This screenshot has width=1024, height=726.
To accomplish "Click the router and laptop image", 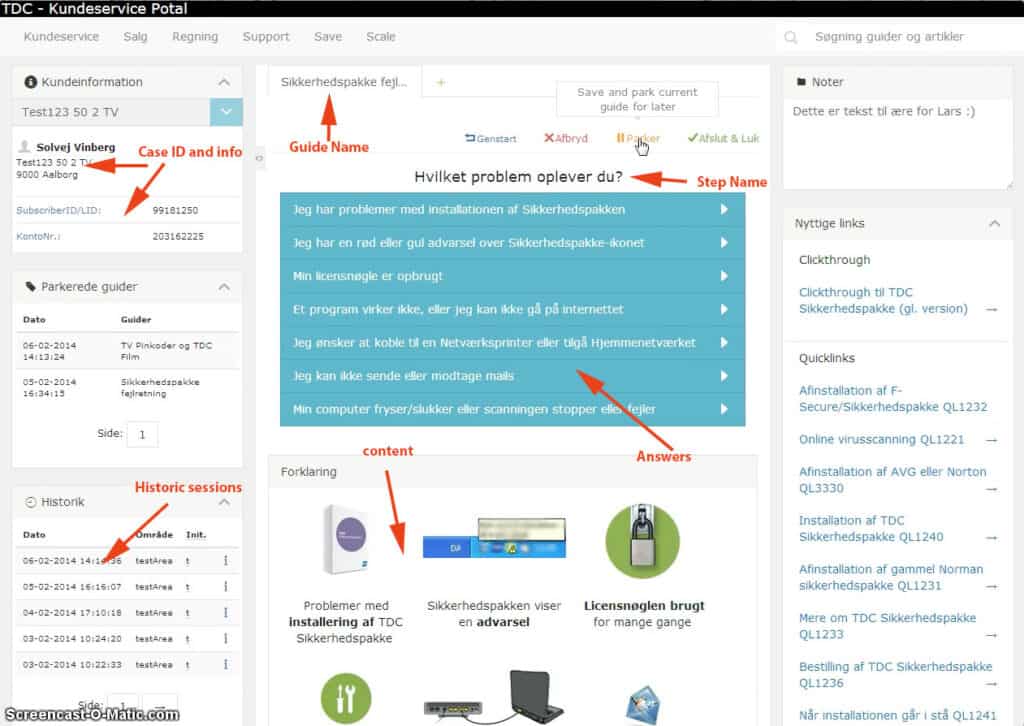I will point(493,697).
